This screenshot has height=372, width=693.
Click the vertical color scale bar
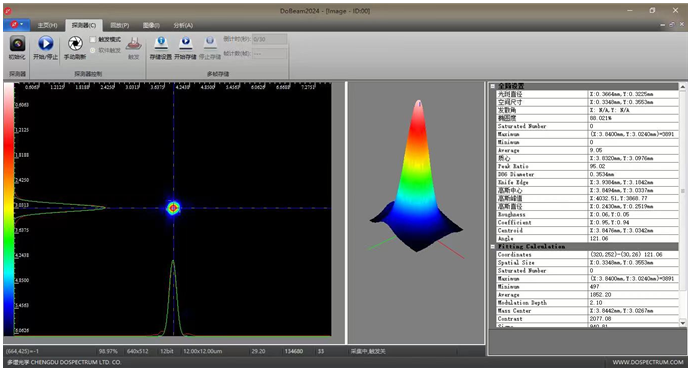tap(9, 209)
